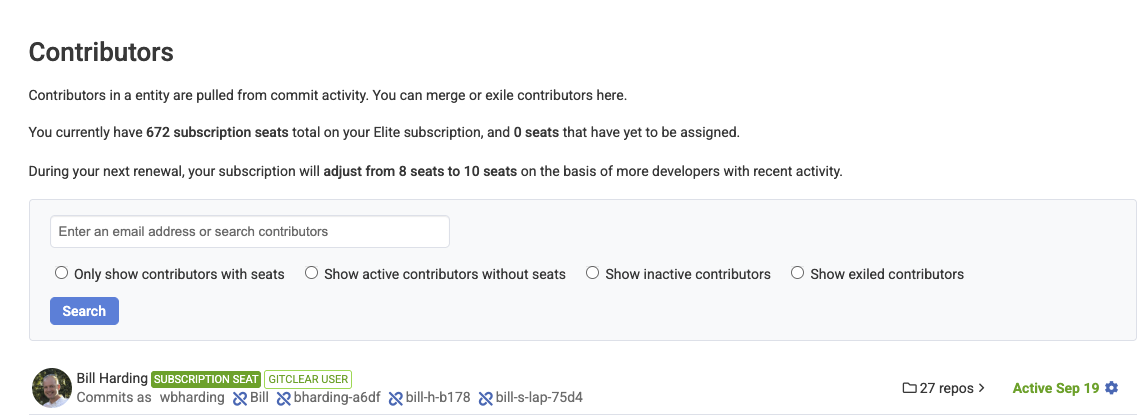Viewport: 1148px width, 416px height.
Task: Select "Only show contributors with seats"
Action: (x=62, y=273)
